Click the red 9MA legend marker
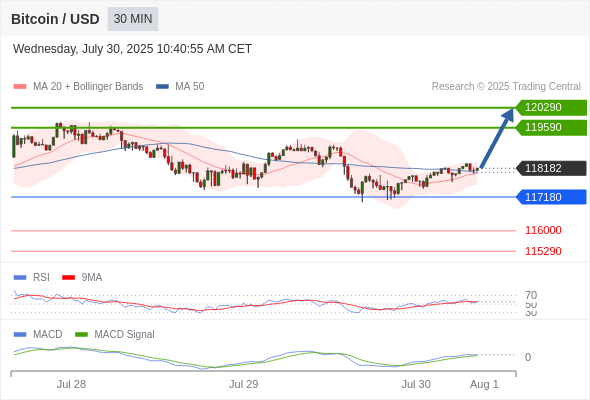 [68, 278]
